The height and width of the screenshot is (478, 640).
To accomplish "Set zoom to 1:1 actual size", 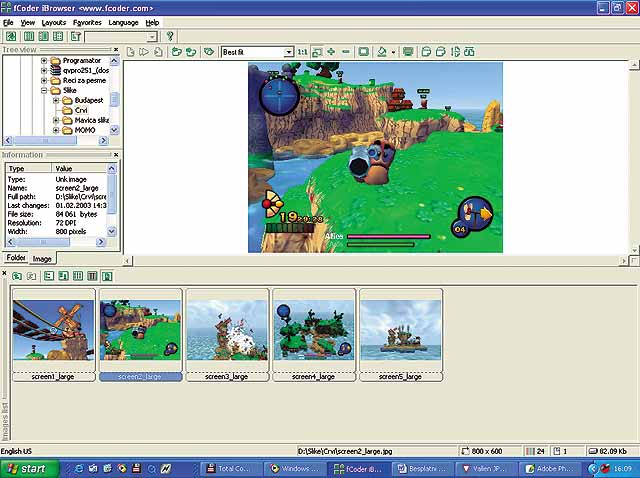I will pyautogui.click(x=302, y=52).
